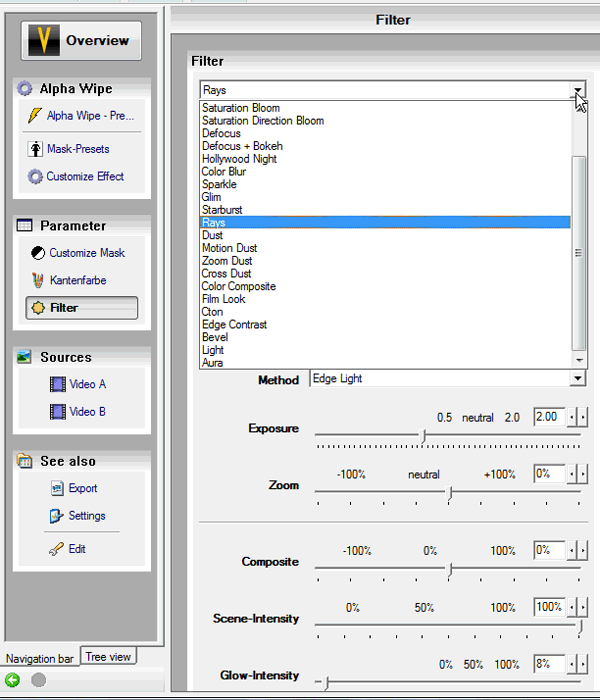Click the Settings page icon
The width and height of the screenshot is (600, 700).
click(x=57, y=516)
